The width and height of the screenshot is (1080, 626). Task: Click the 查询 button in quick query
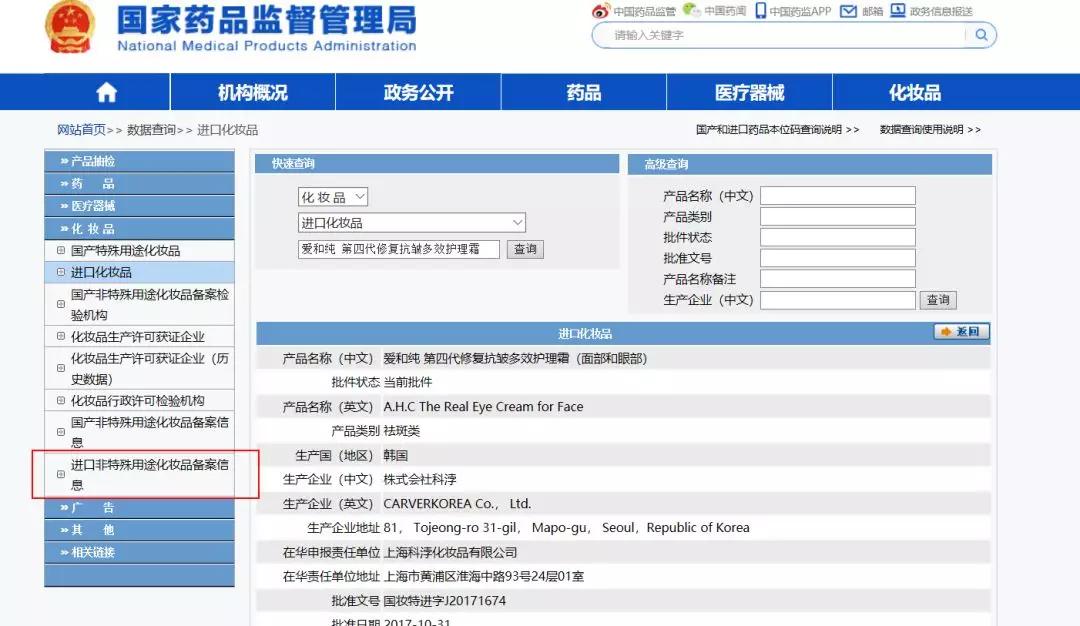point(525,249)
